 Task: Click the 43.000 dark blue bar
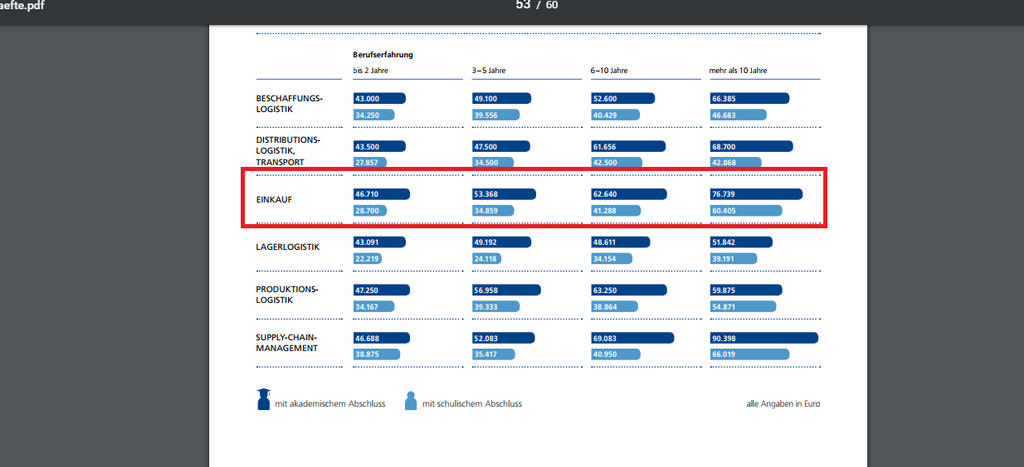(379, 98)
